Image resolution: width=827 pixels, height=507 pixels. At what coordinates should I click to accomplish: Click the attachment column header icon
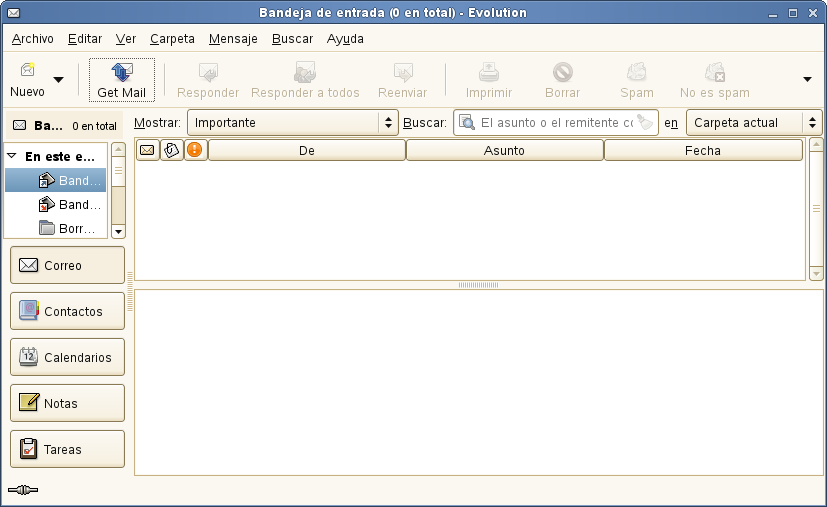click(x=171, y=150)
